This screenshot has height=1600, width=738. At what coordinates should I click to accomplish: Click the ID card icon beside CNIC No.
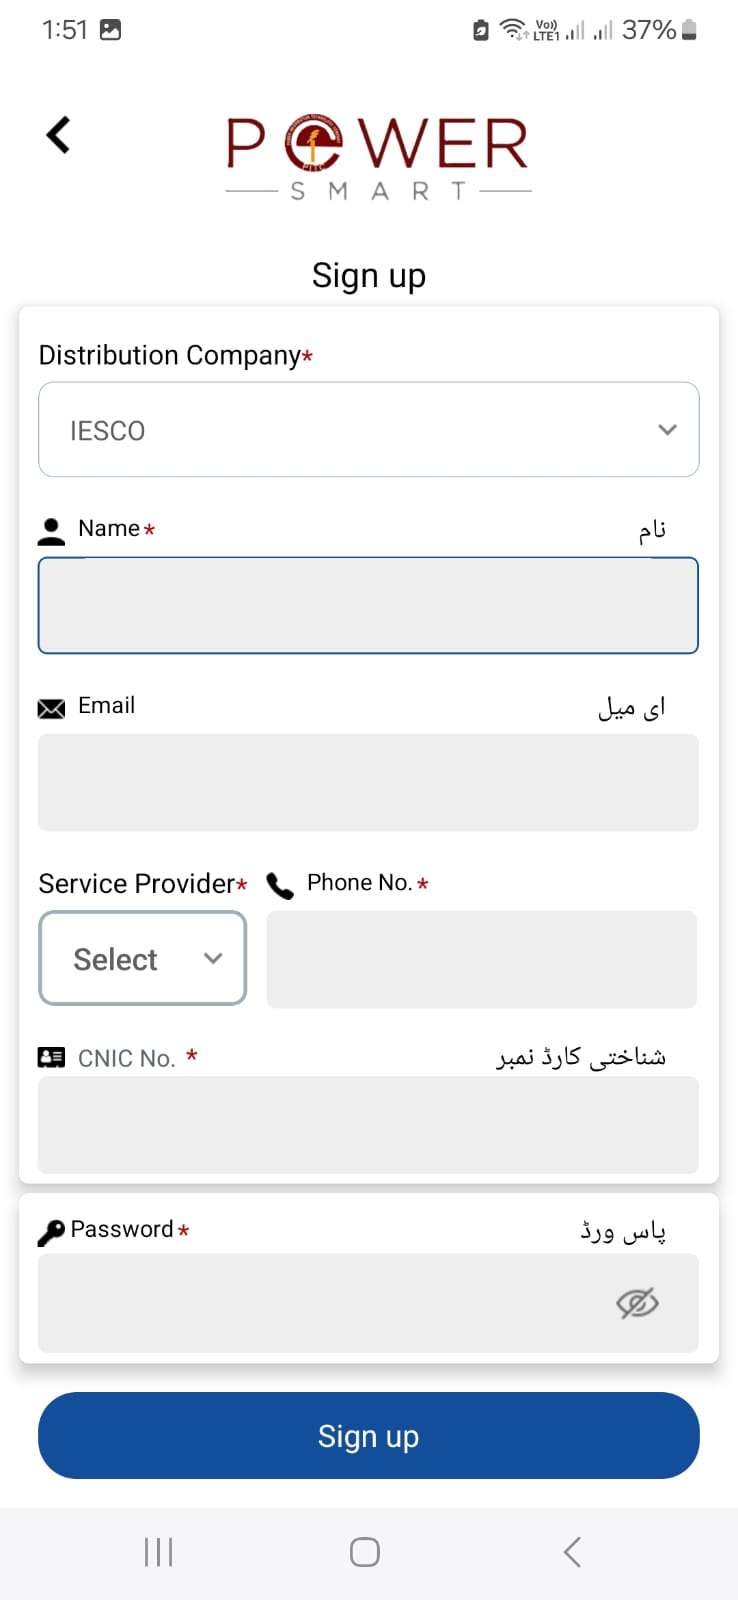pos(51,1057)
